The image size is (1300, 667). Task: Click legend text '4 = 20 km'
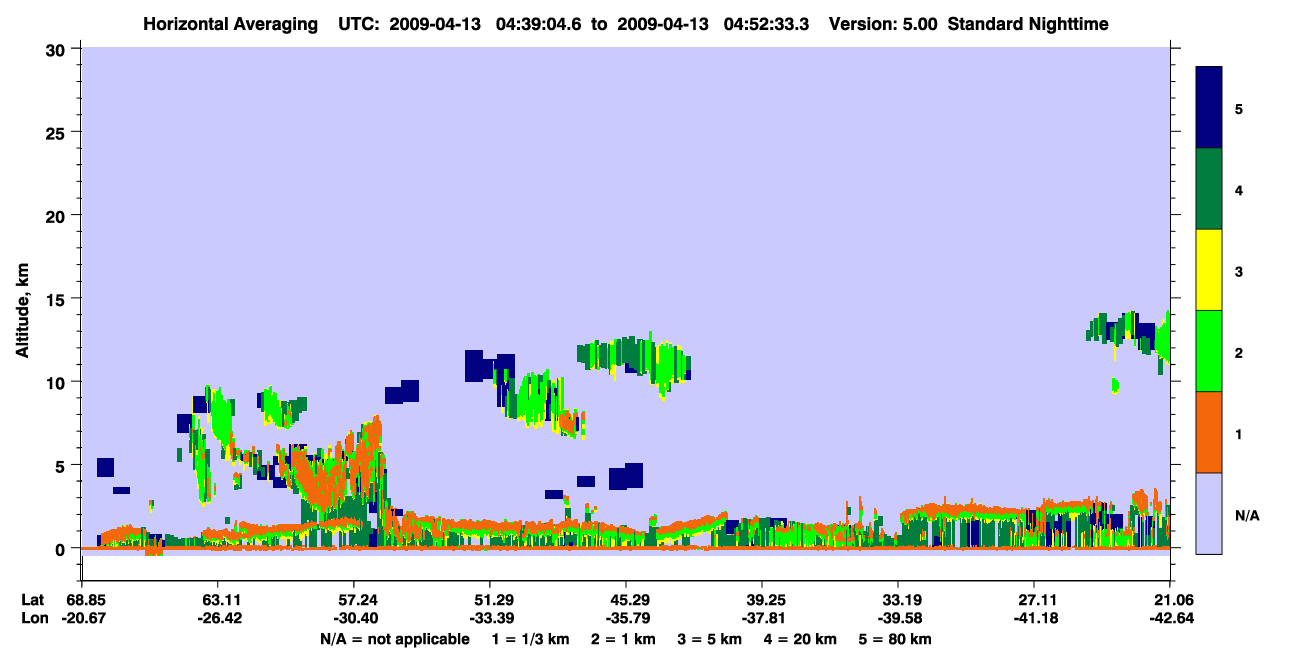point(799,639)
